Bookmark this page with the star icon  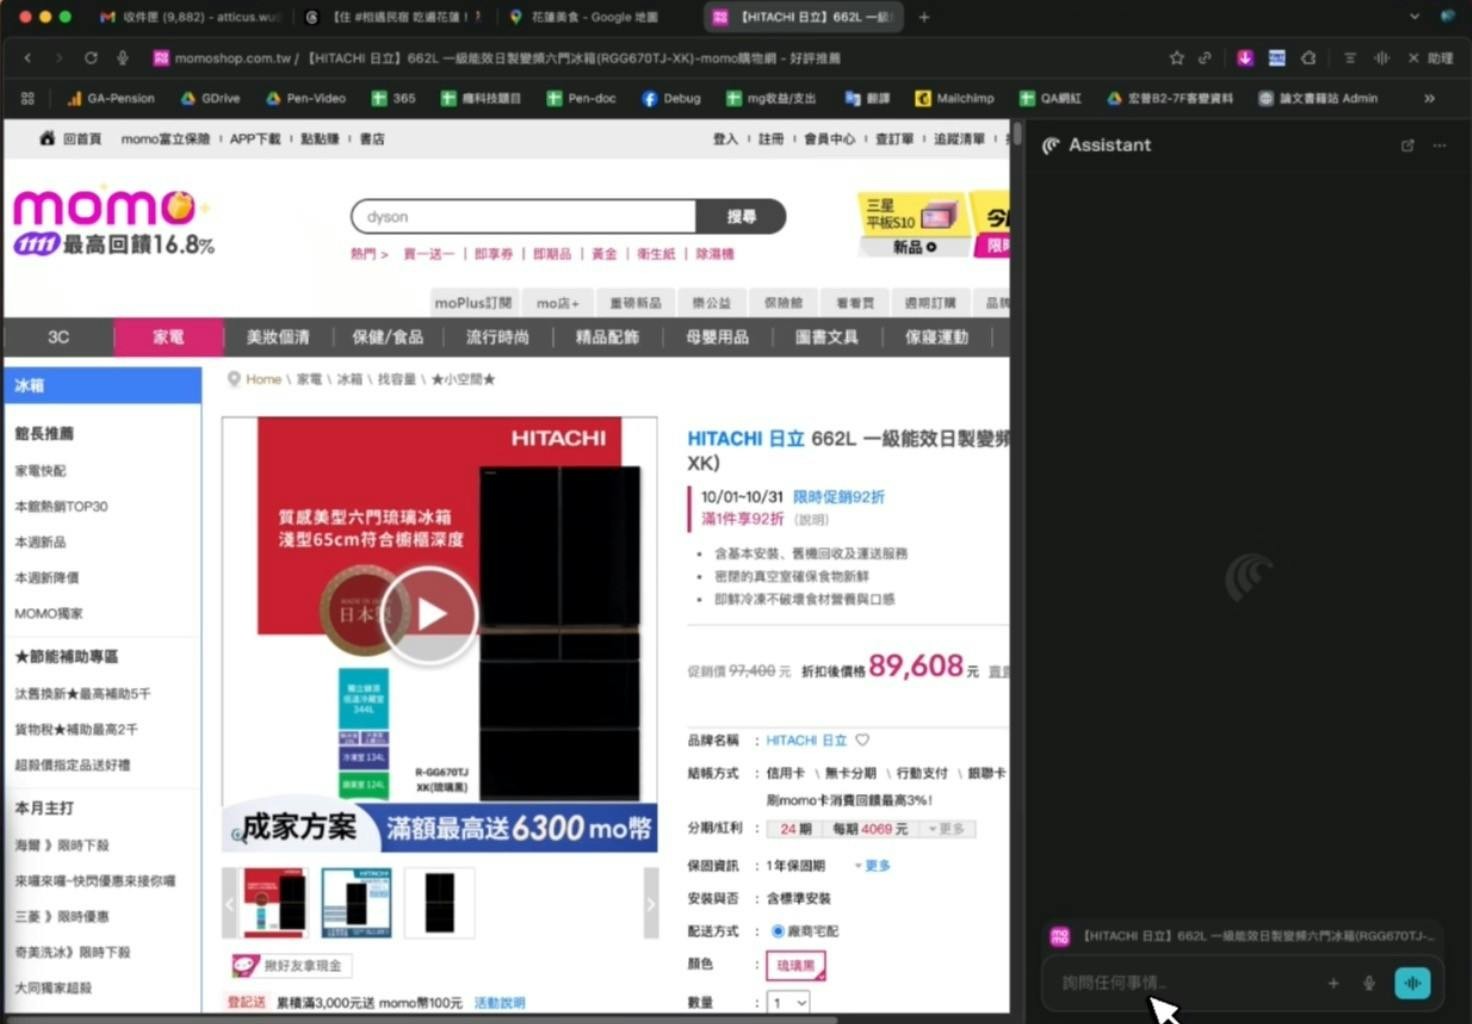[1176, 58]
